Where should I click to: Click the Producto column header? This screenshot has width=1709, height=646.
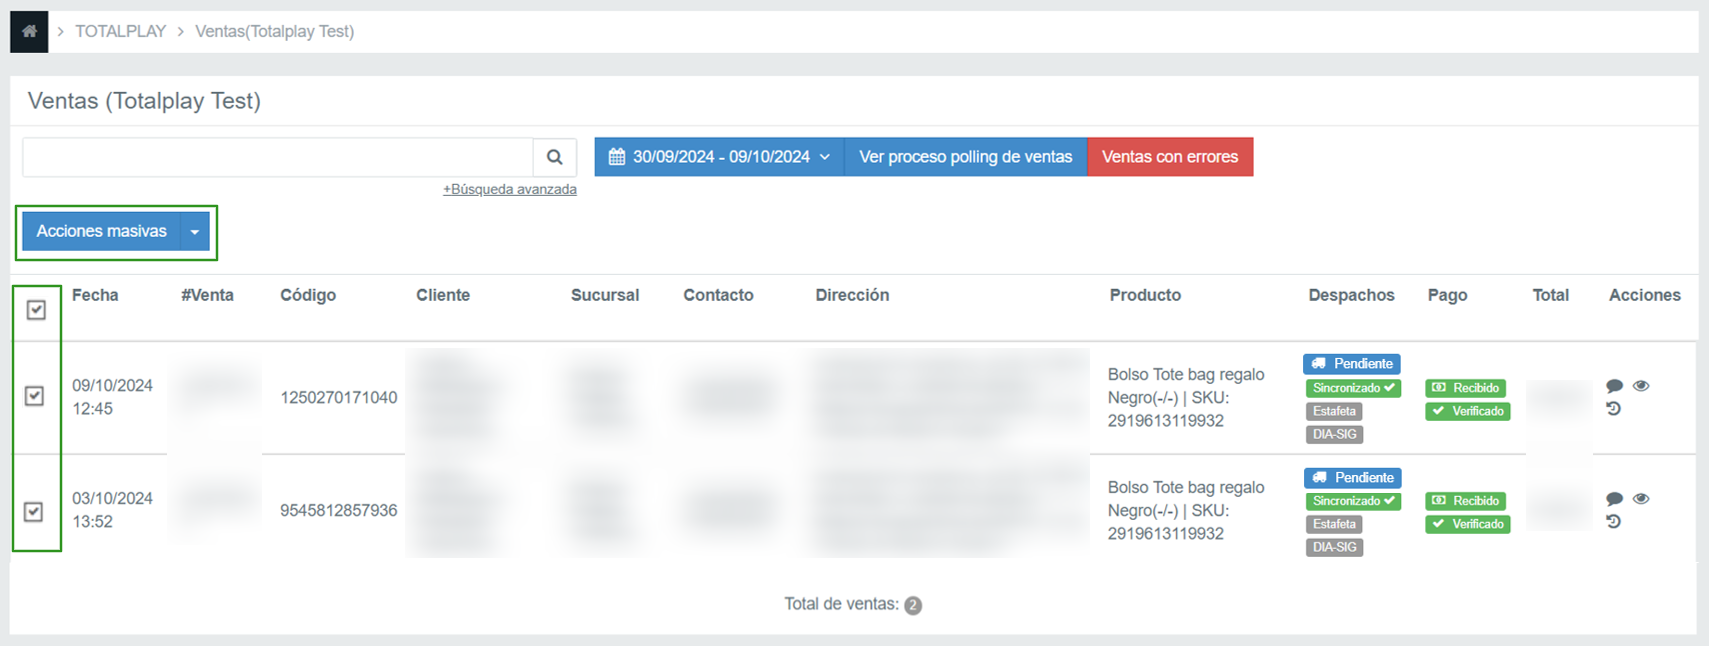[x=1145, y=295]
